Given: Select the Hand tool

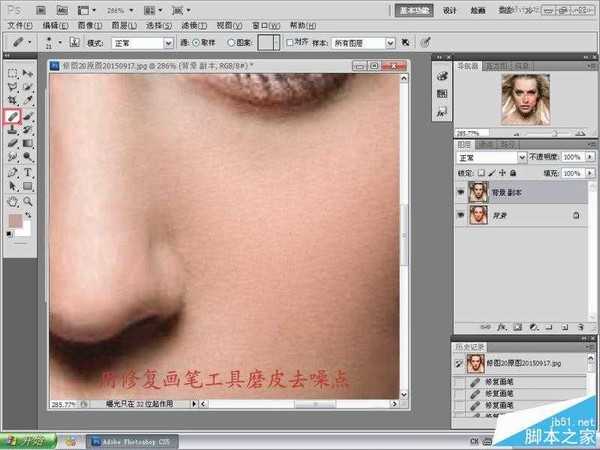Looking at the screenshot, I should pos(13,201).
